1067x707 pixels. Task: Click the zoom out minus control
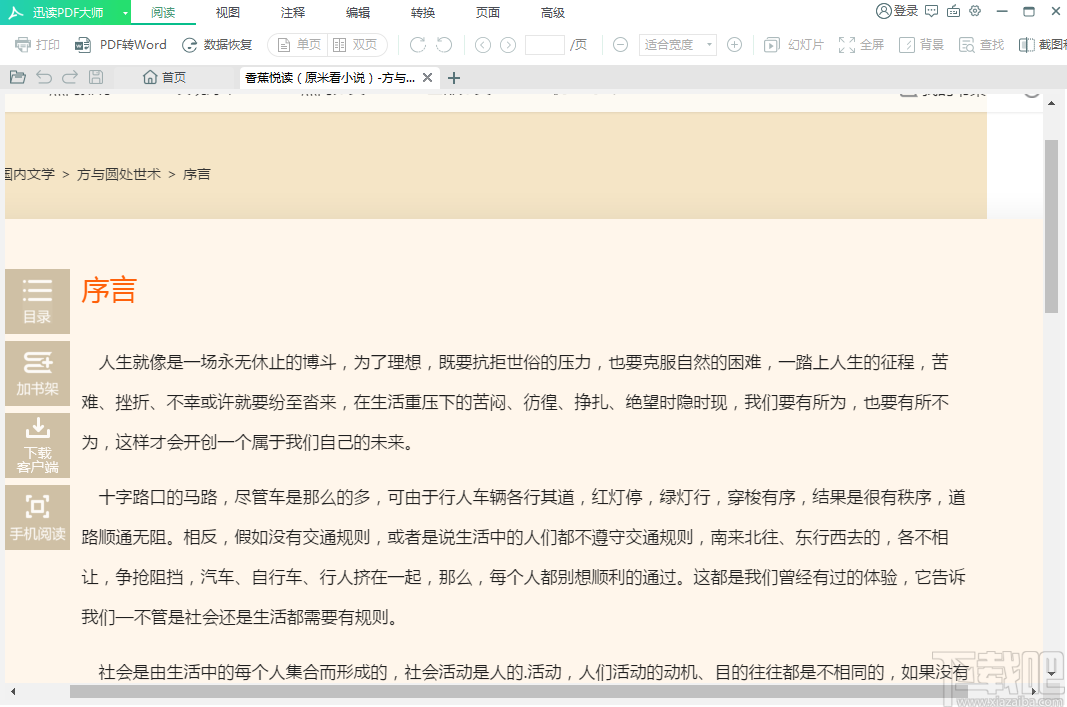coord(620,44)
